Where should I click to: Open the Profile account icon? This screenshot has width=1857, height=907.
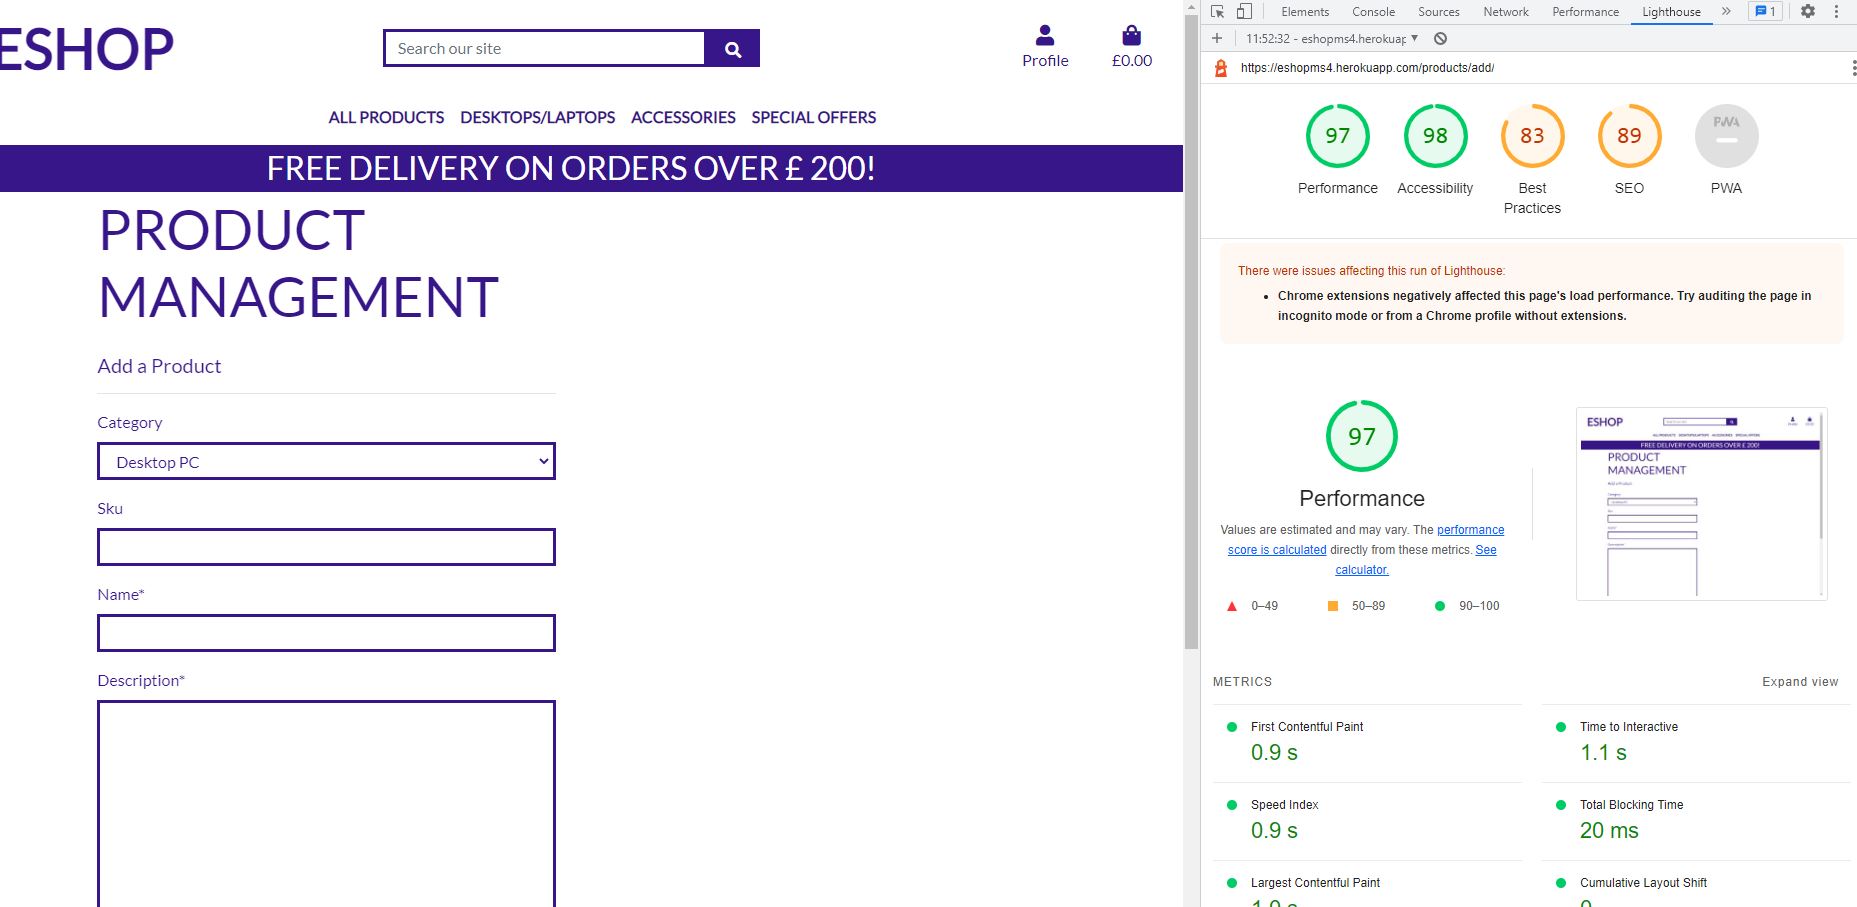[1044, 36]
